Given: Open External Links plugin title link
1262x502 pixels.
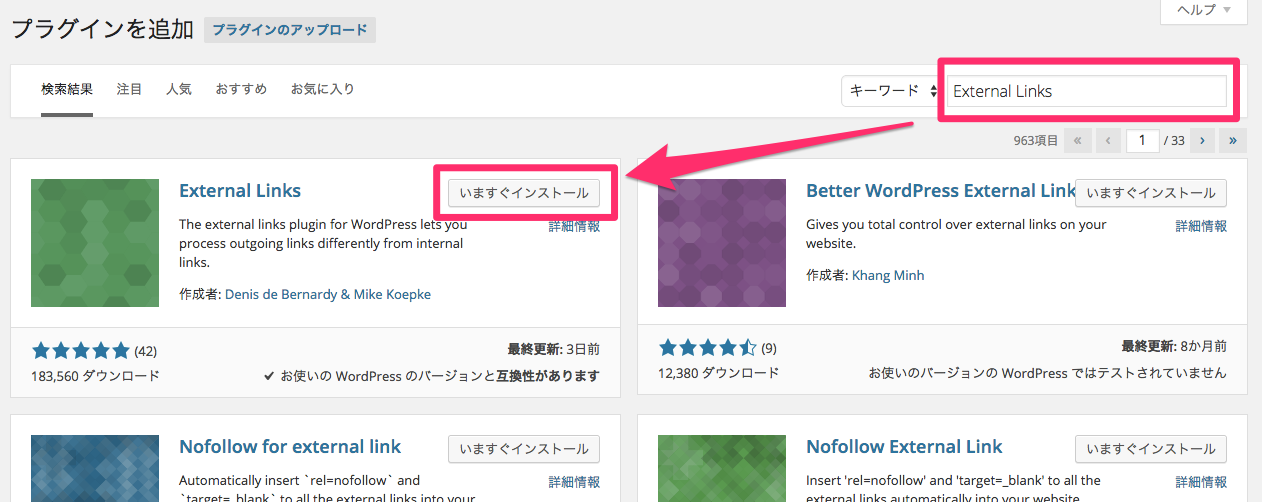Looking at the screenshot, I should click(x=240, y=191).
